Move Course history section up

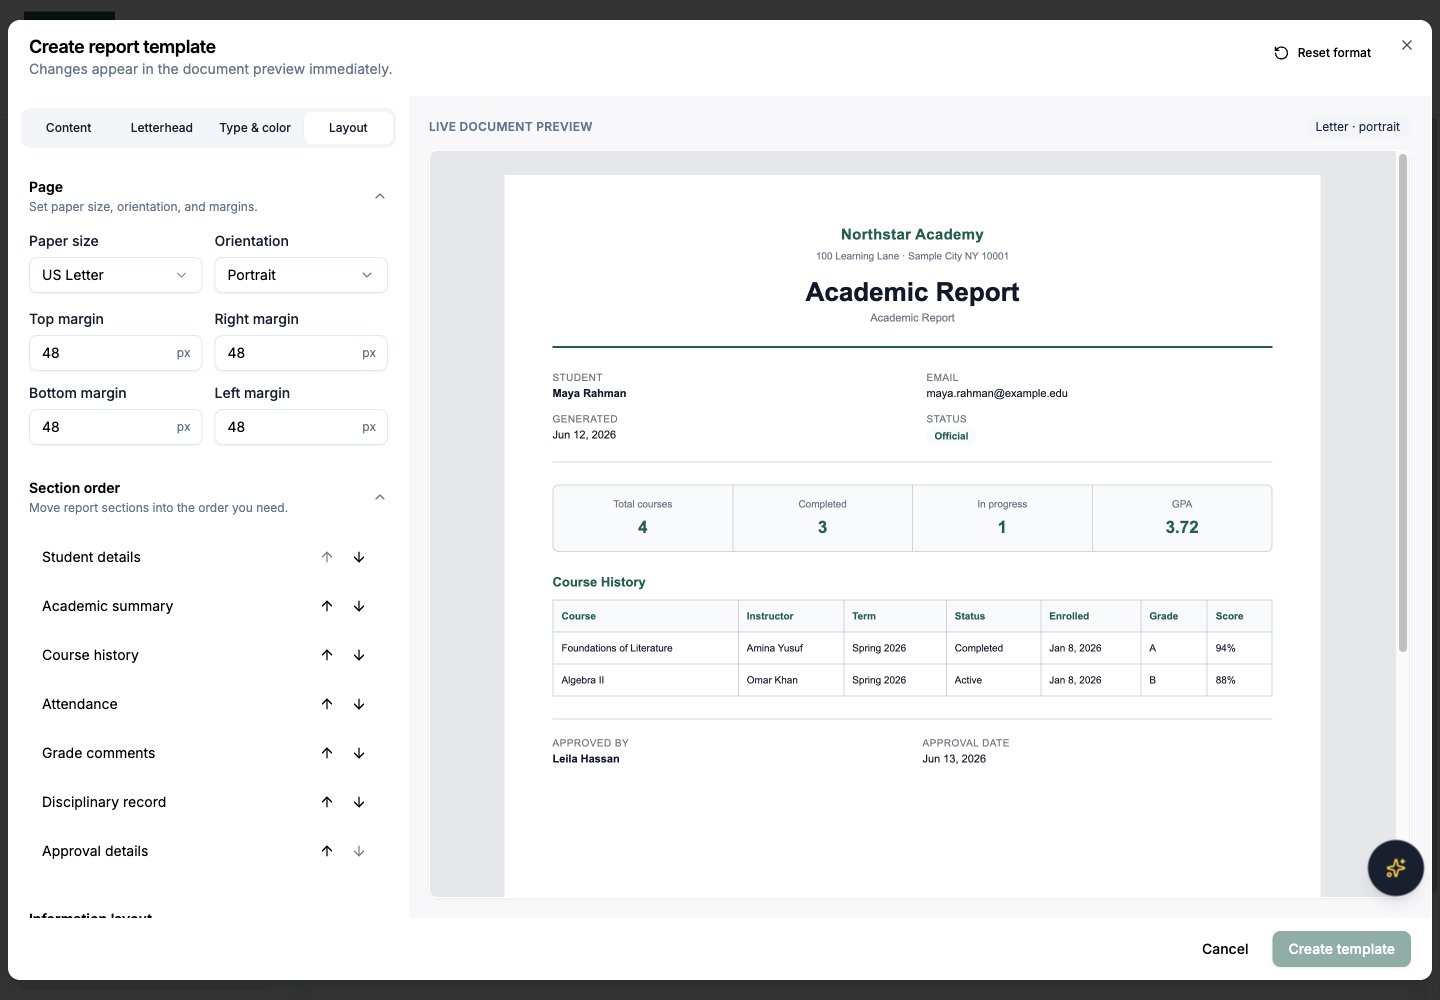(327, 655)
